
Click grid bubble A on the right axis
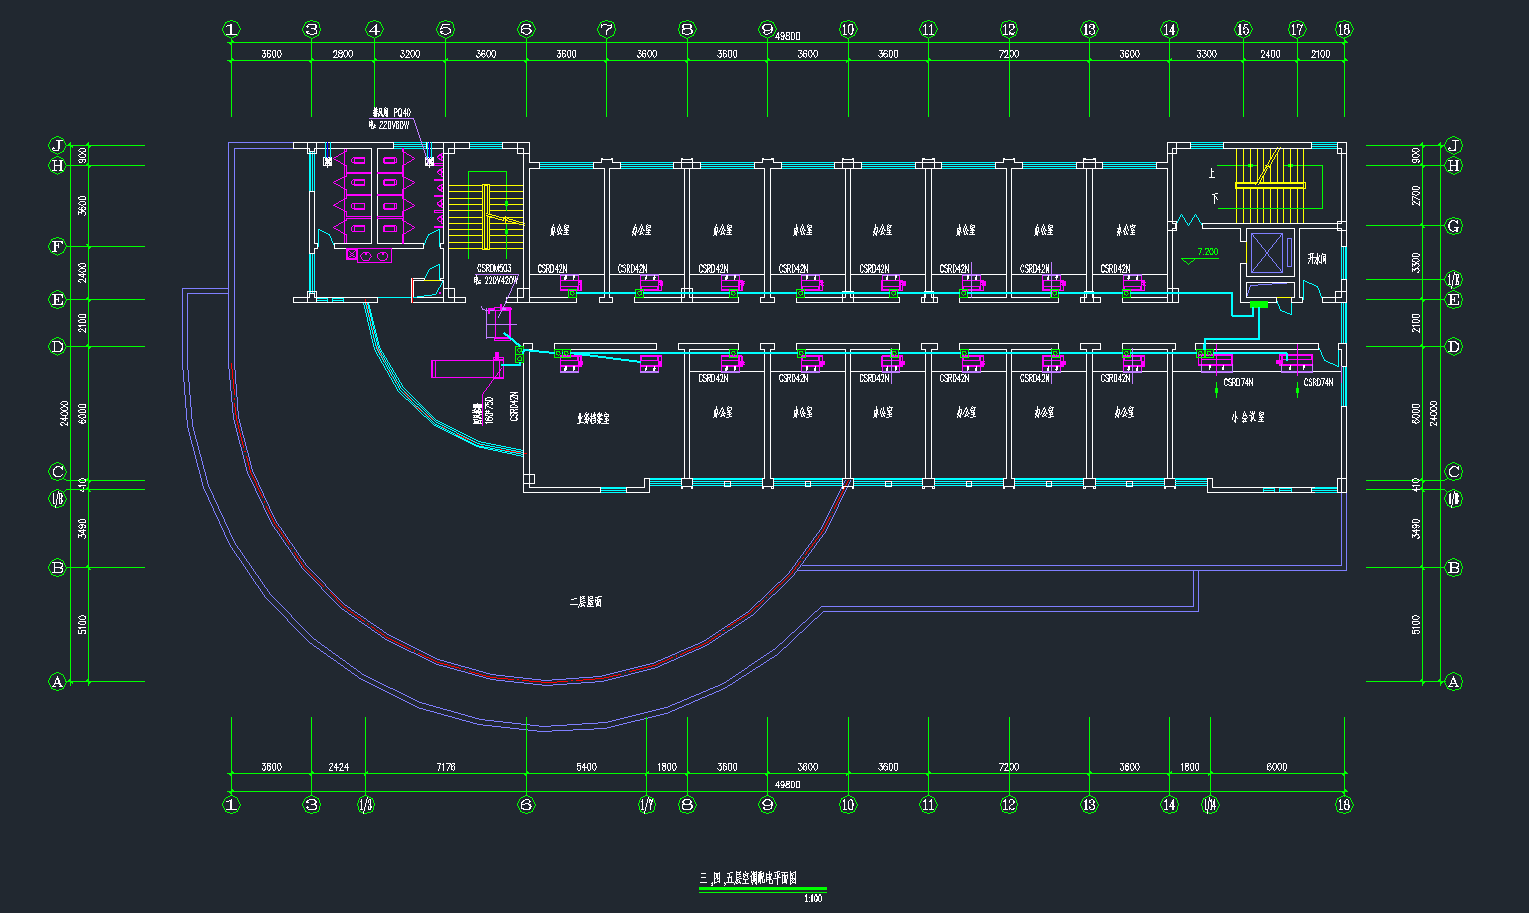tap(1454, 682)
